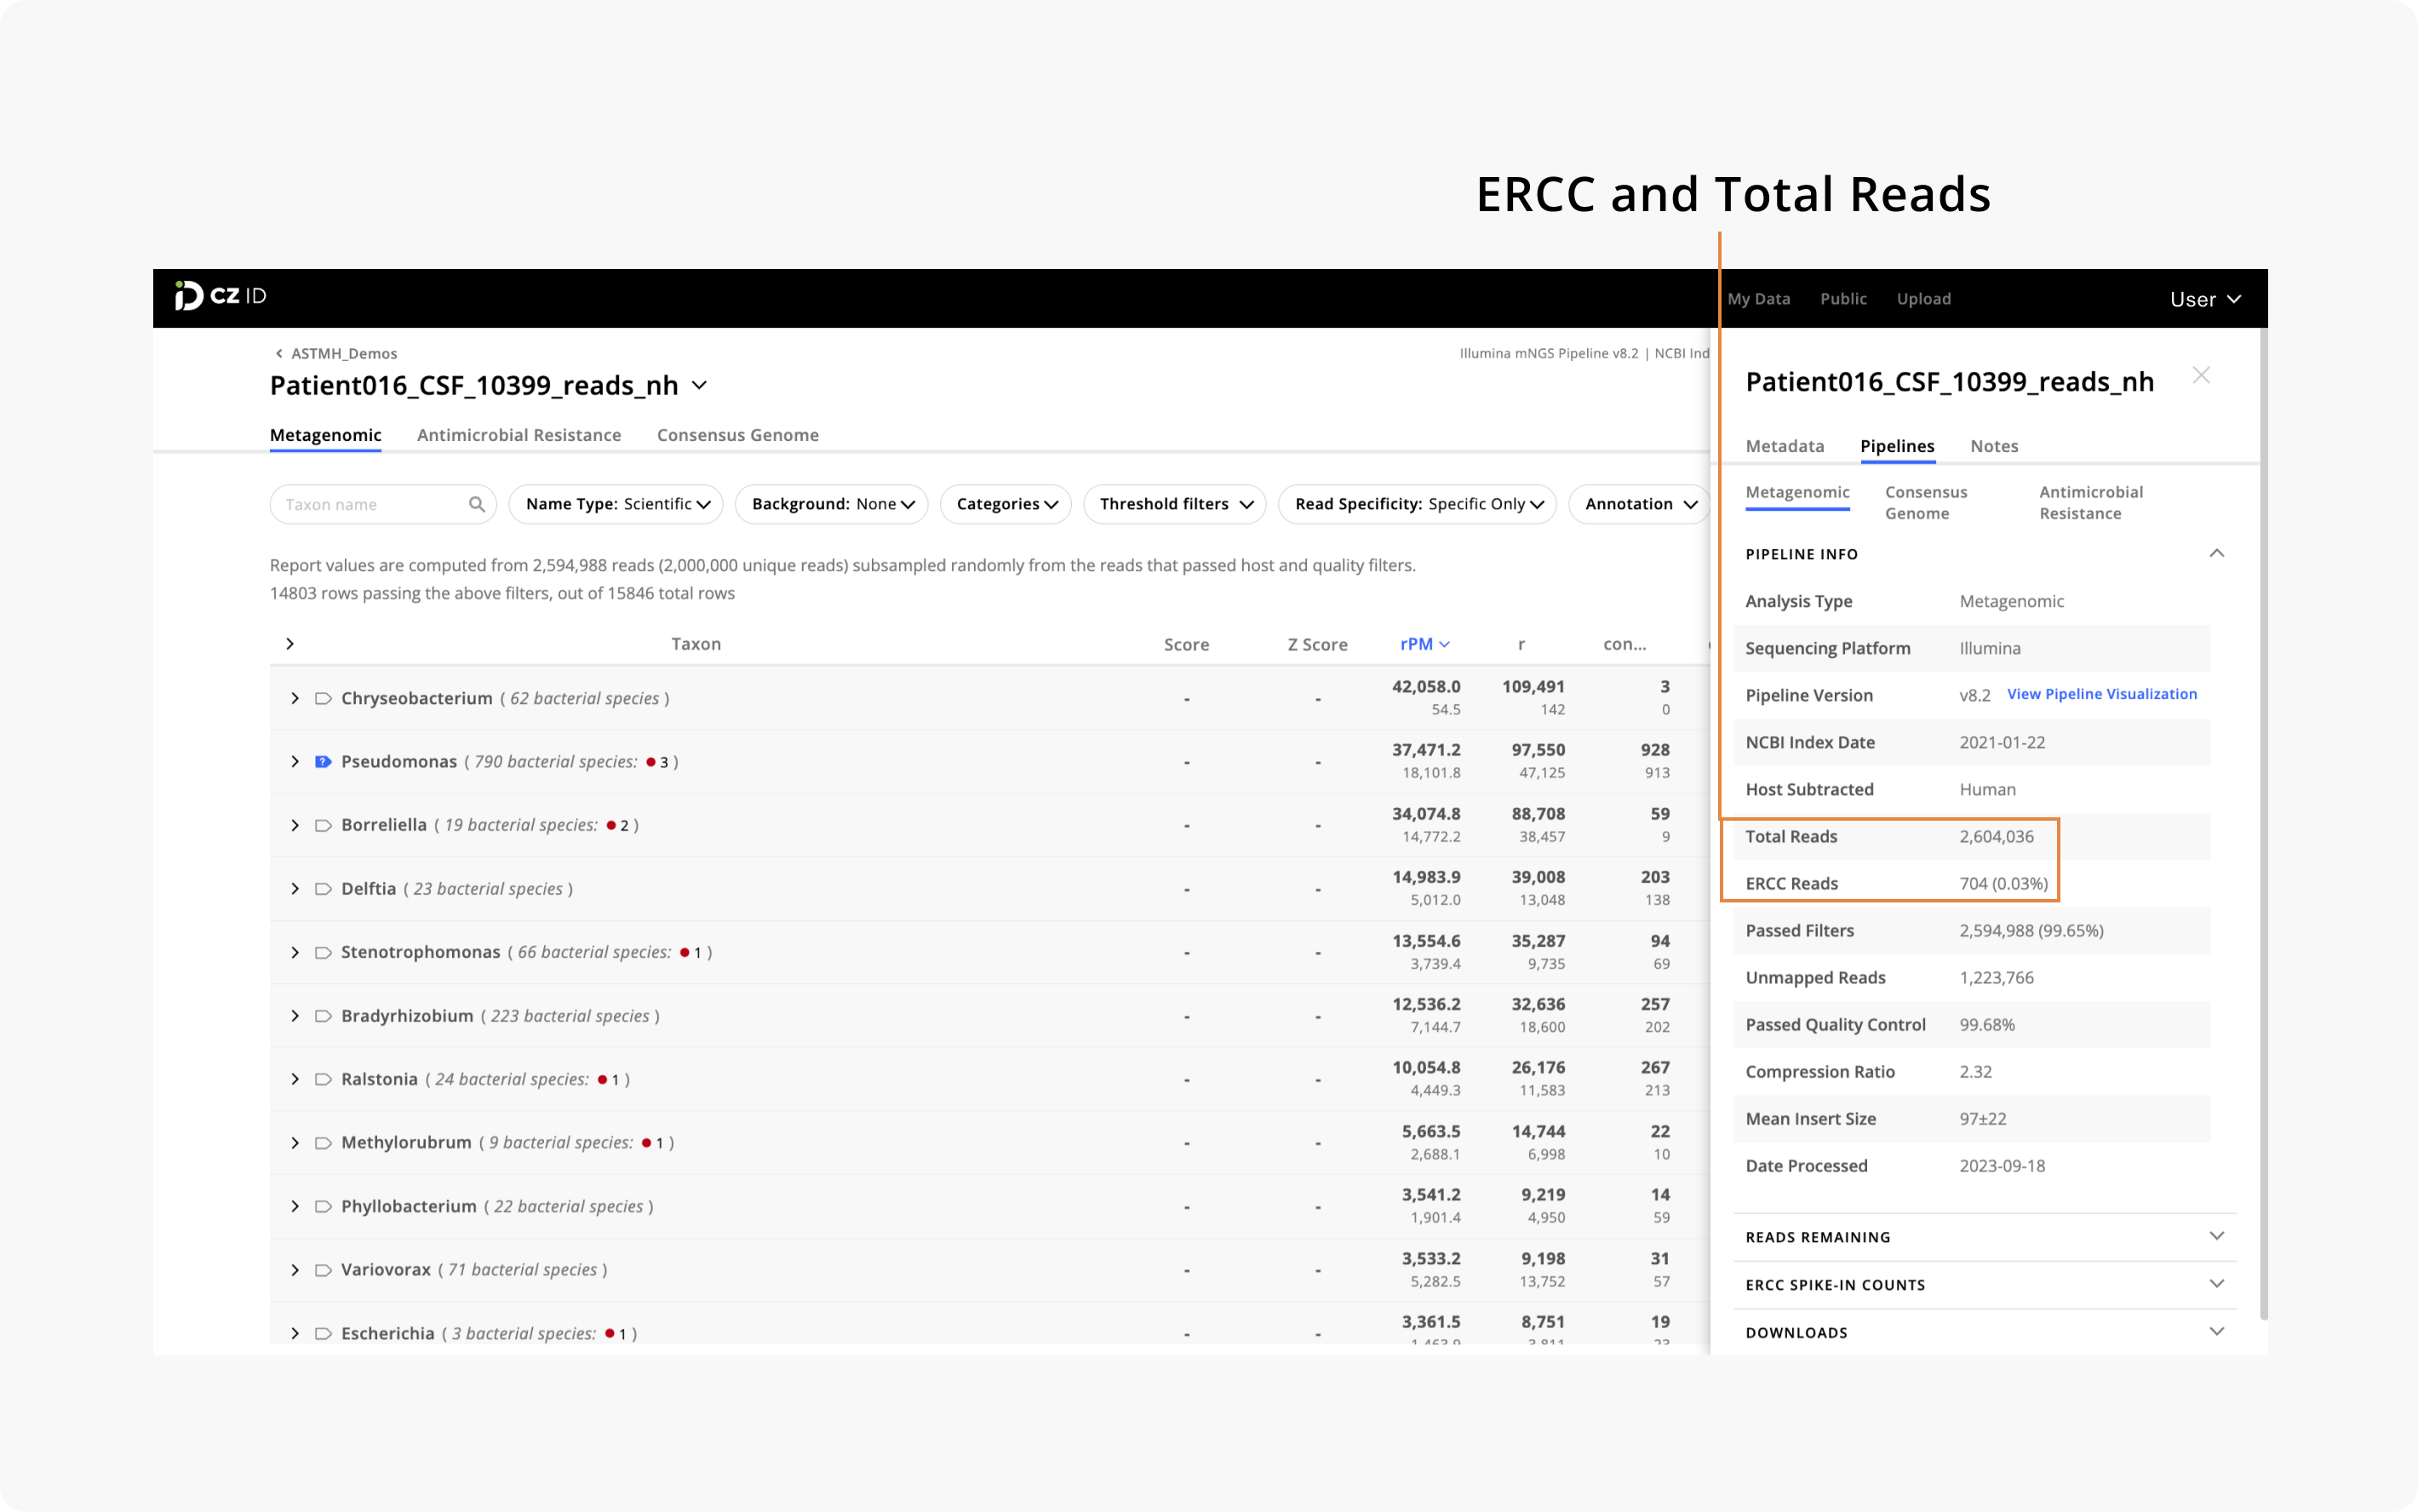Switch to the Antimicrobial Resistance tab

(x=519, y=435)
